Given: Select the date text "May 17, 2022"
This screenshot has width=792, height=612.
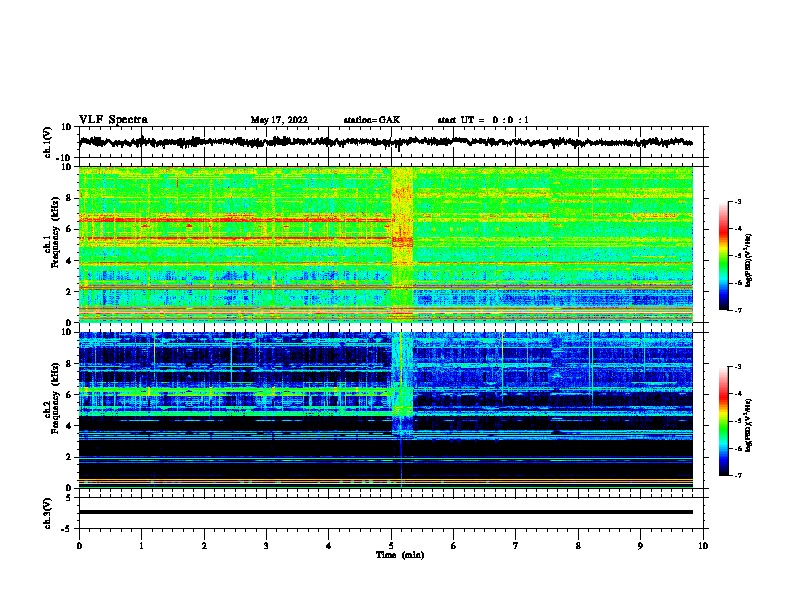Looking at the screenshot, I should [279, 120].
